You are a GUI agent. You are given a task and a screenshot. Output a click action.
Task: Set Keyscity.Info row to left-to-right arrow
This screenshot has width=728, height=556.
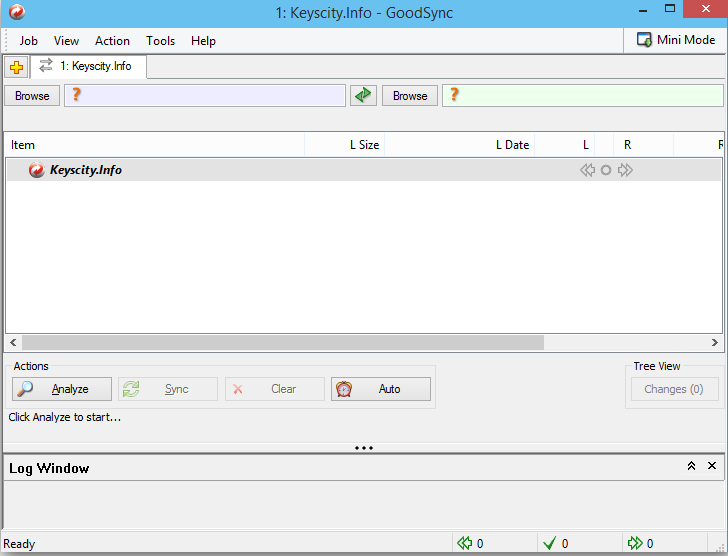click(625, 170)
